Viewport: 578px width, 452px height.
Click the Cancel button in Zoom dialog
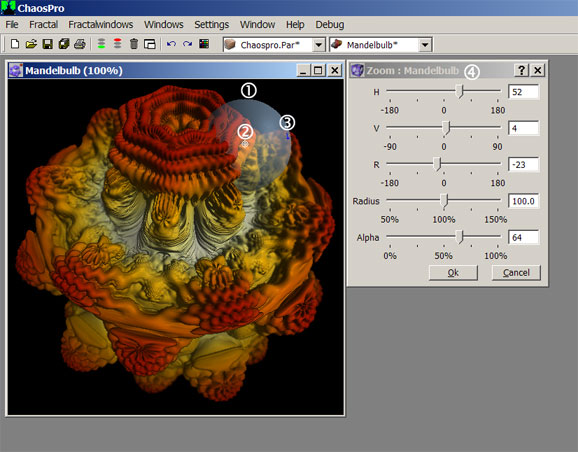click(x=516, y=273)
